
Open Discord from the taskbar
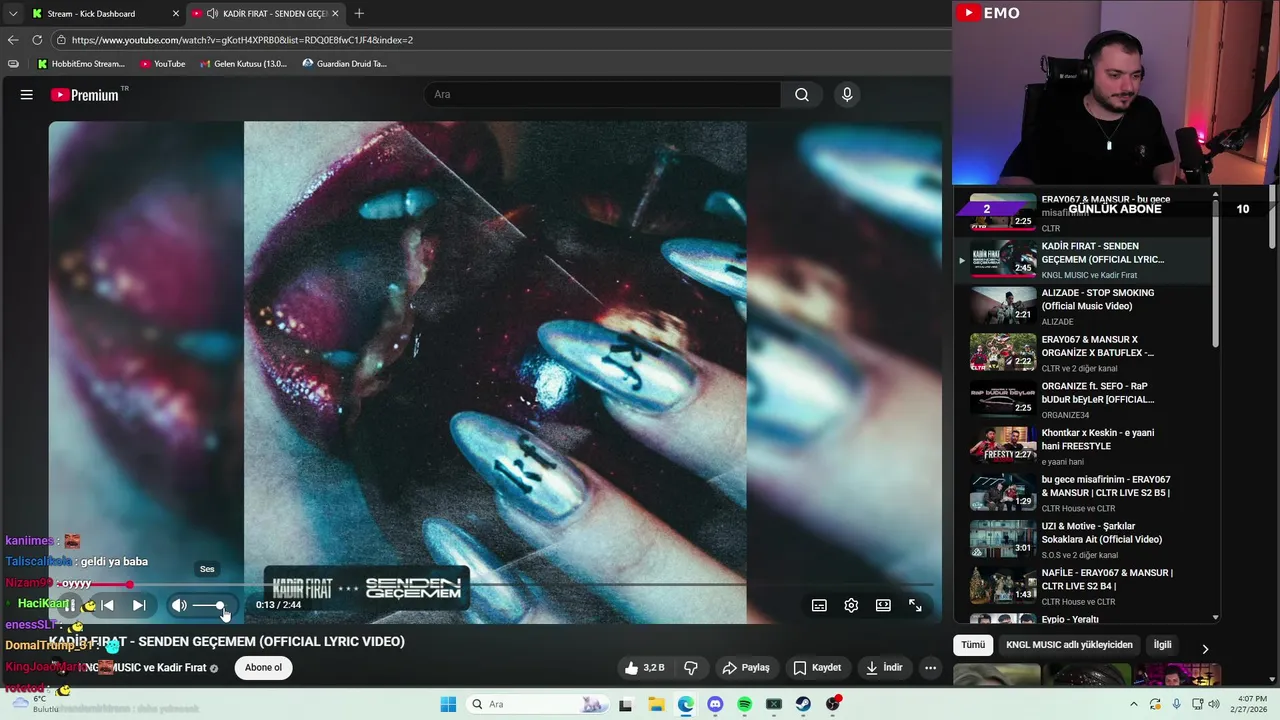pos(715,704)
